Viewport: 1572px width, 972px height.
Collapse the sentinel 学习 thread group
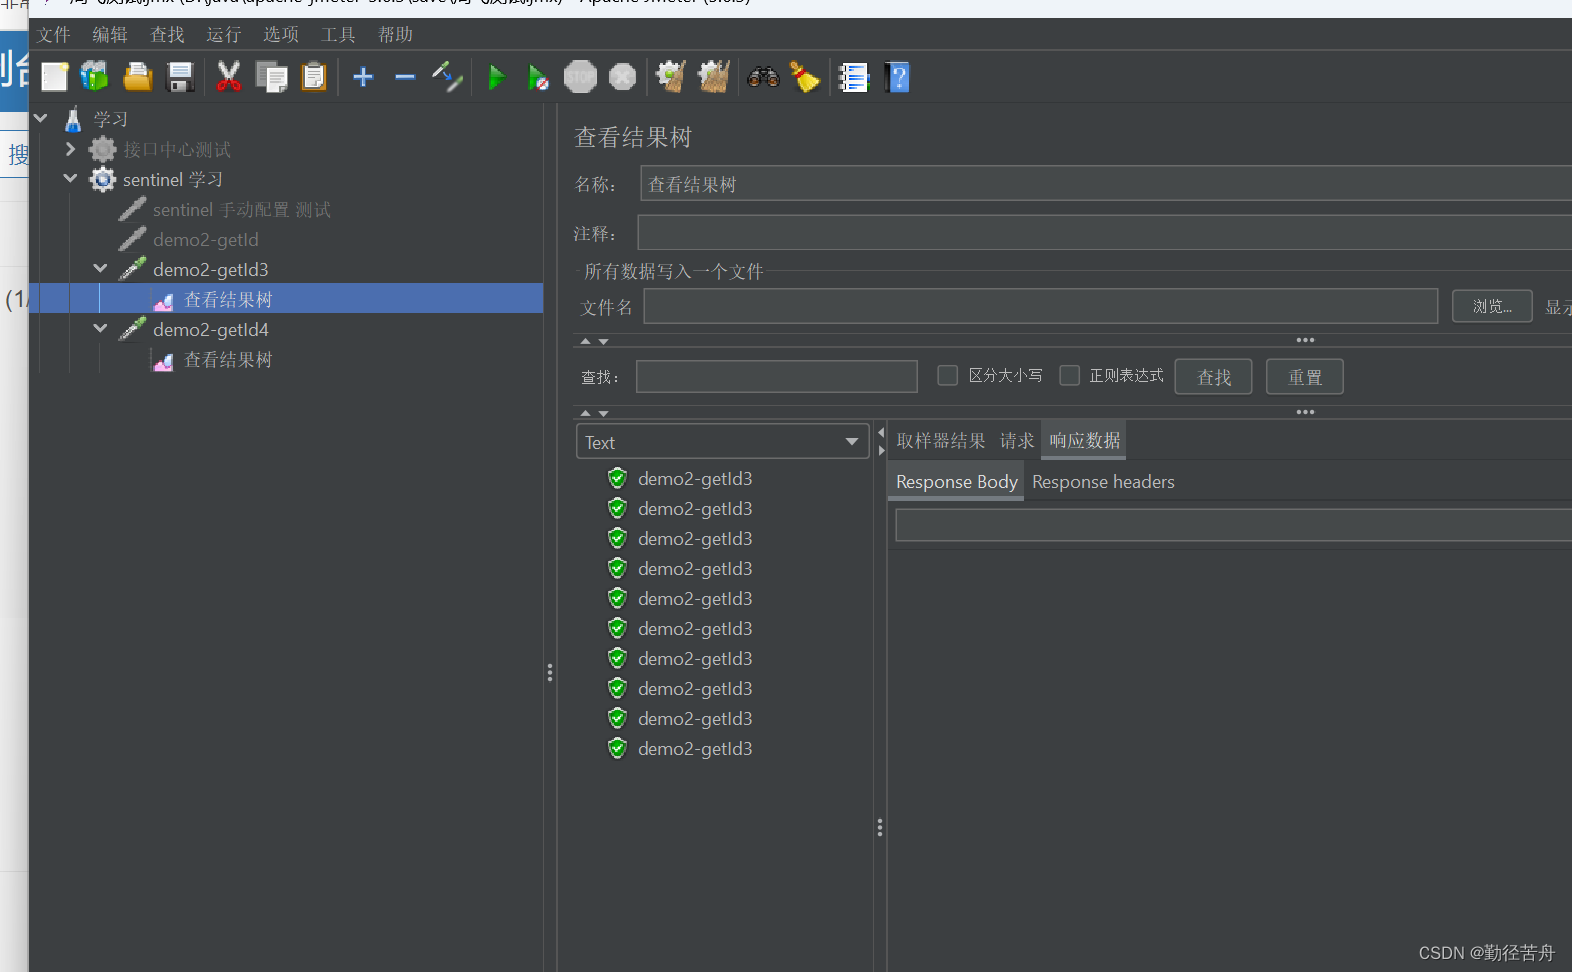pos(70,178)
